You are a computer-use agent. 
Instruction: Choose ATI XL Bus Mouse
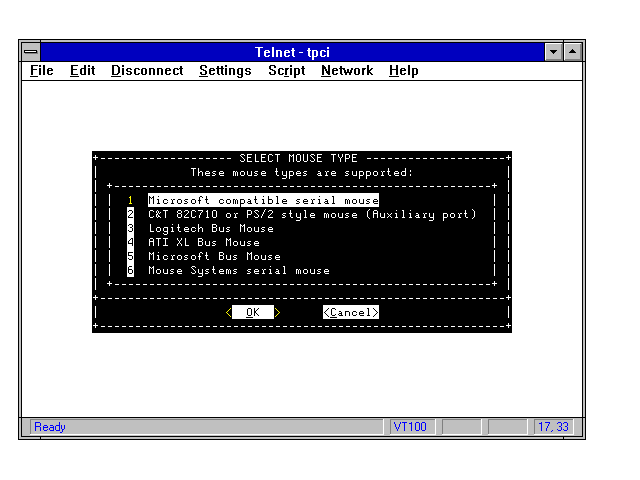[203, 243]
